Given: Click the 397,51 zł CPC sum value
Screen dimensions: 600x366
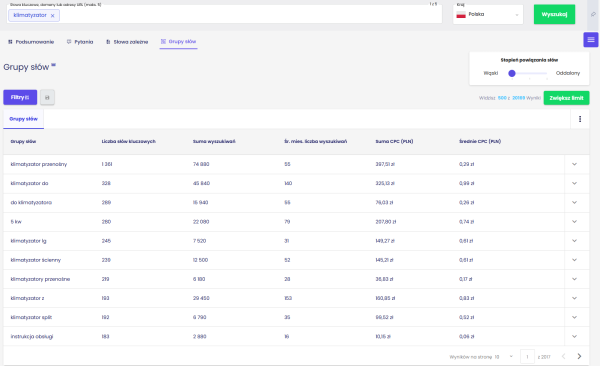Looking at the screenshot, I should pos(385,164).
